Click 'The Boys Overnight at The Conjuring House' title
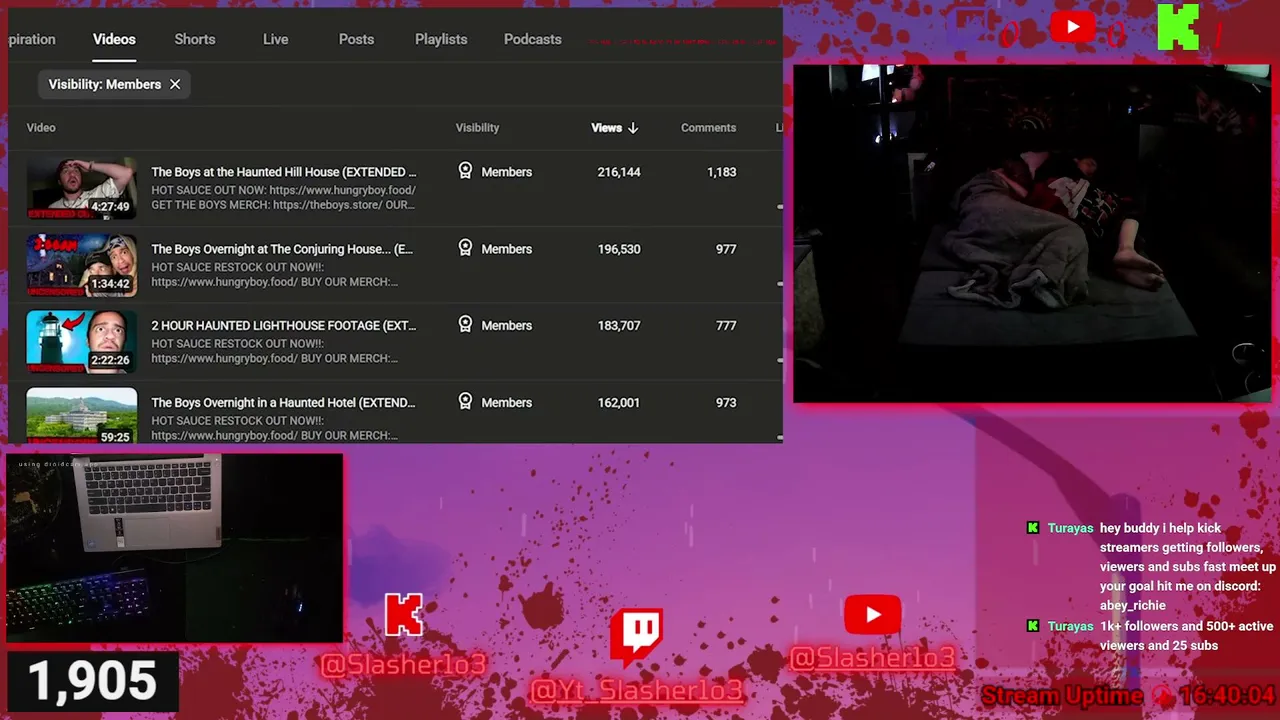The width and height of the screenshot is (1280, 720). 282,249
